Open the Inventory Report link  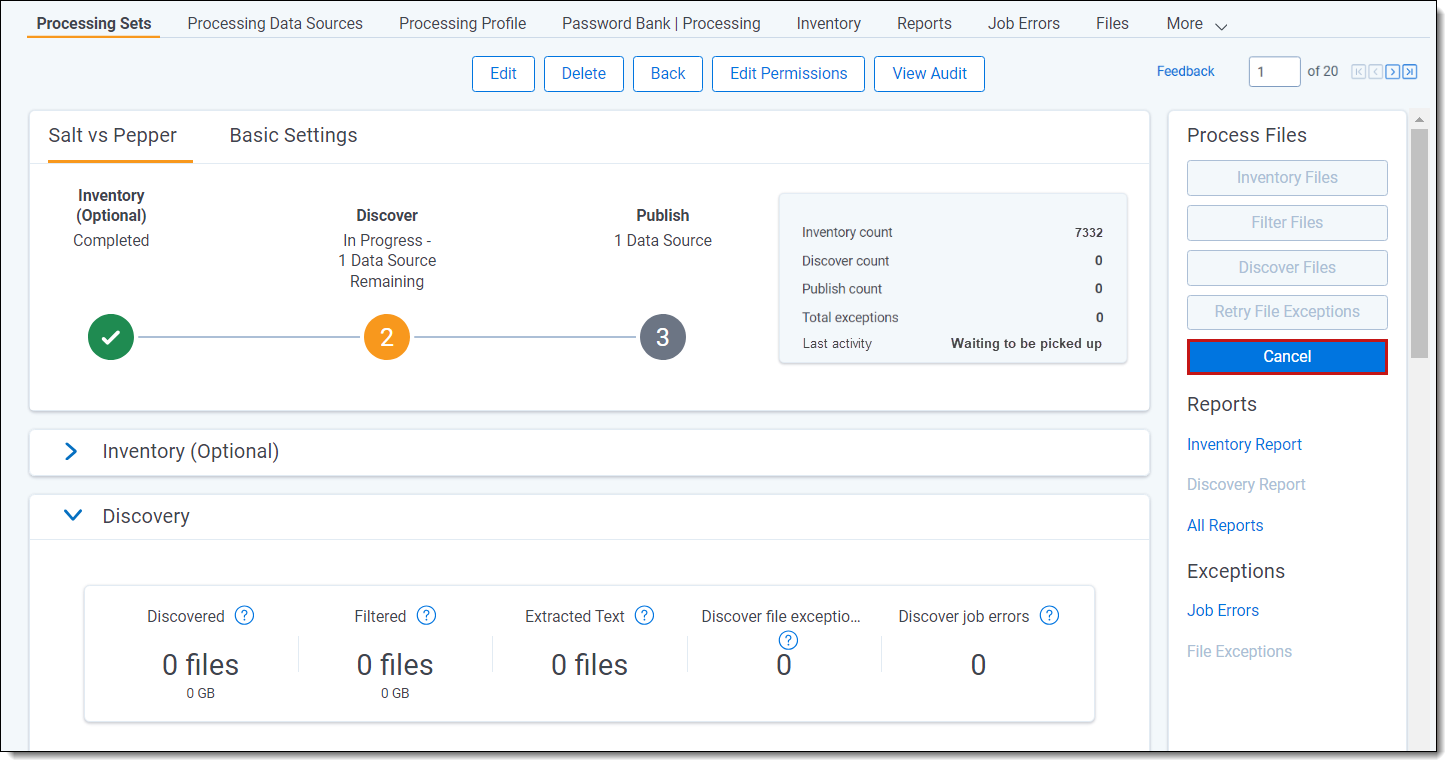(1244, 444)
